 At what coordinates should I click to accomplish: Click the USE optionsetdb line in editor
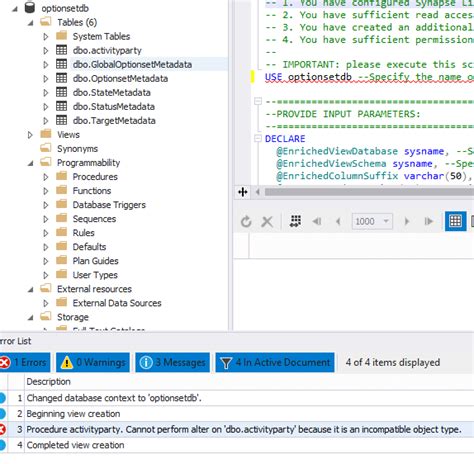(x=369, y=77)
